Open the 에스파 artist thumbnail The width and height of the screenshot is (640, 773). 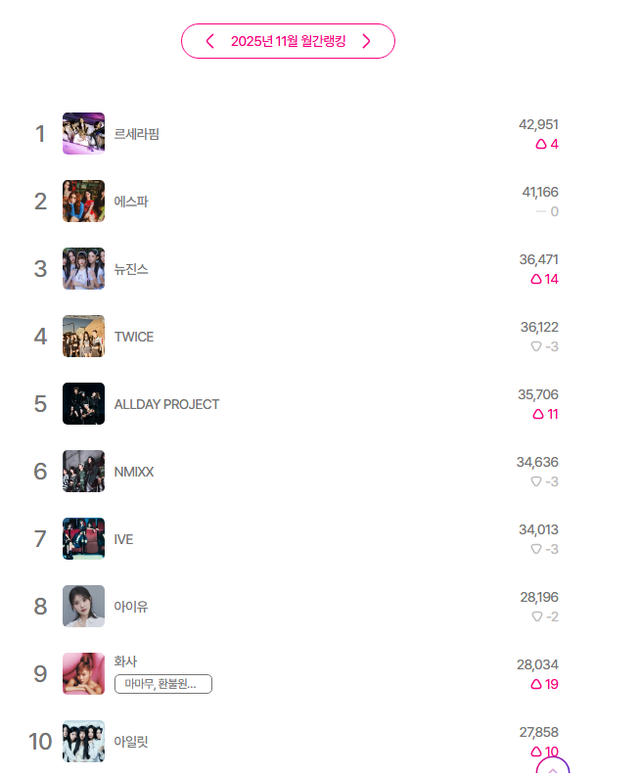point(83,201)
